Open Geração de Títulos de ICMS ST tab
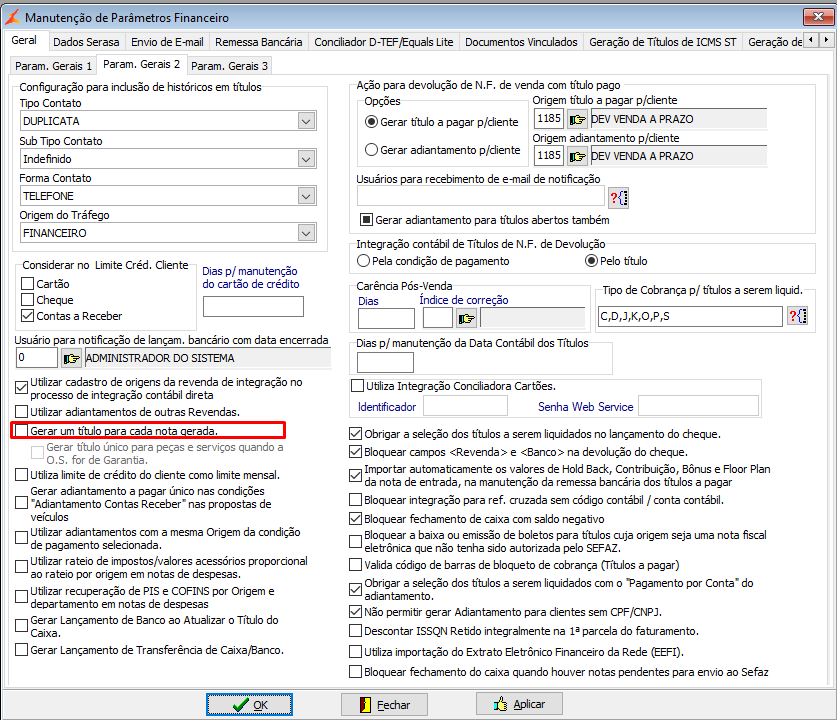 tap(662, 42)
